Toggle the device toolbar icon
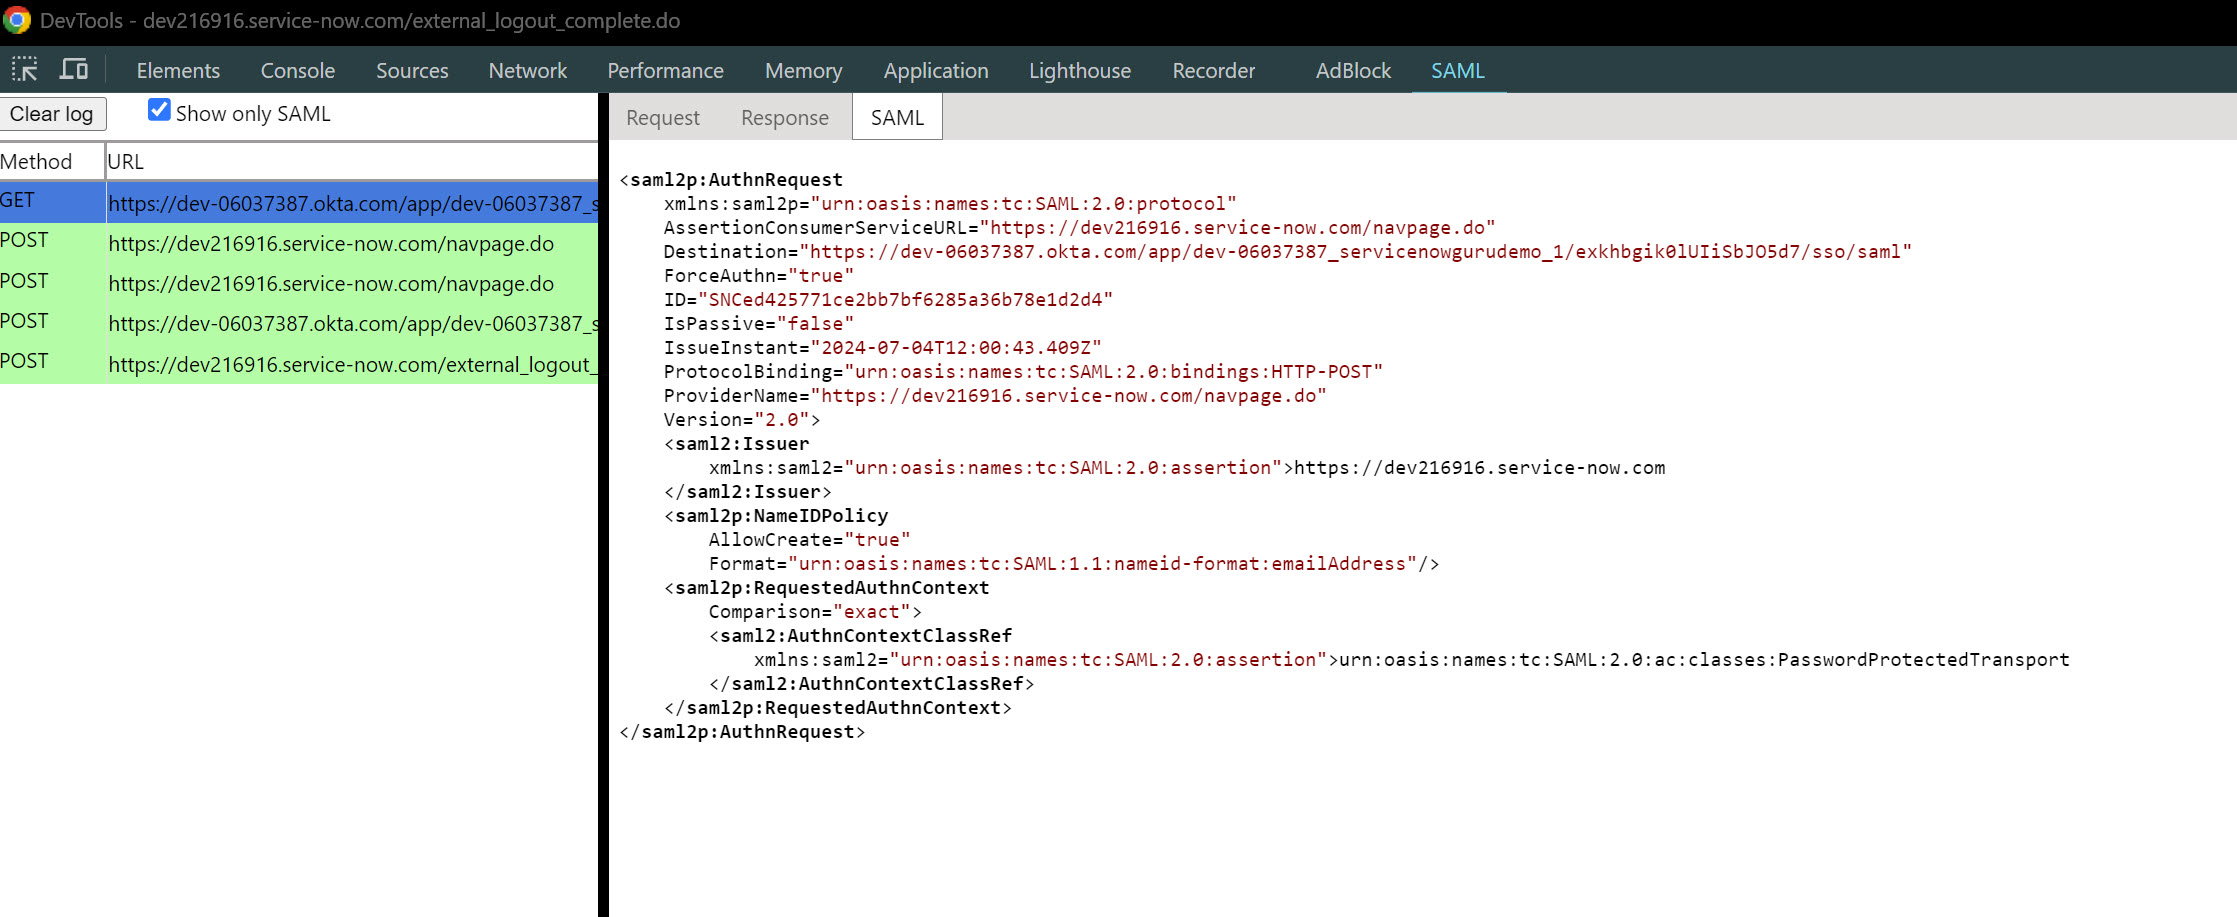Image resolution: width=2237 pixels, height=917 pixels. coord(74,70)
